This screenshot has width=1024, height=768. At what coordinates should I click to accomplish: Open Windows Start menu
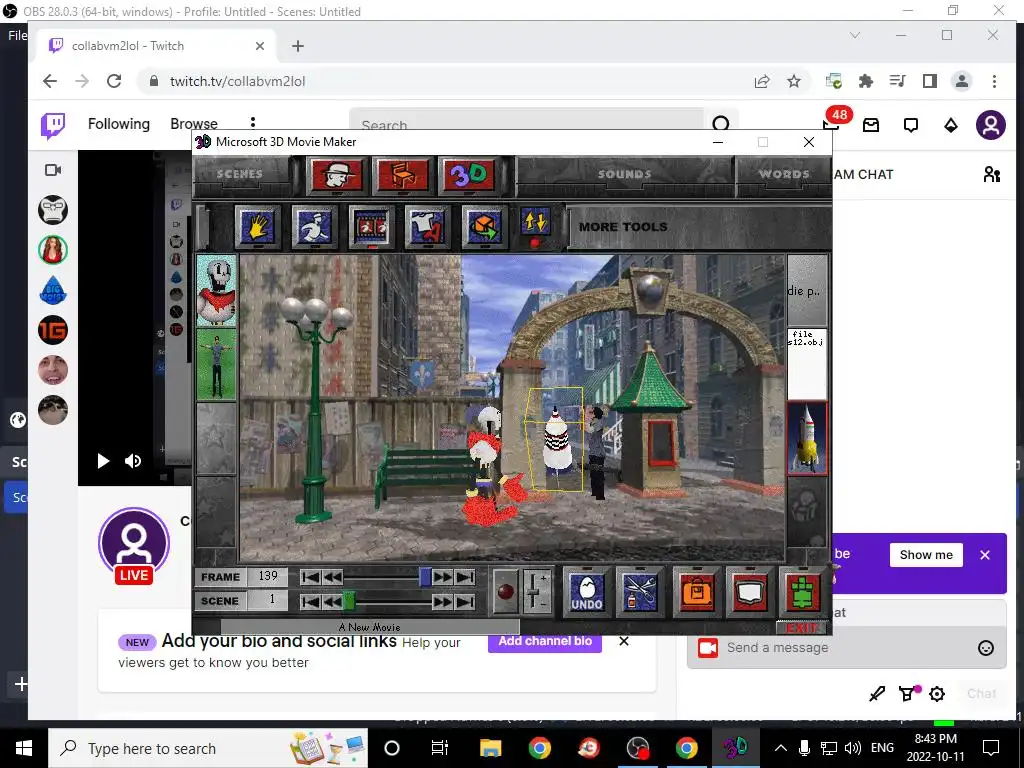pos(24,748)
